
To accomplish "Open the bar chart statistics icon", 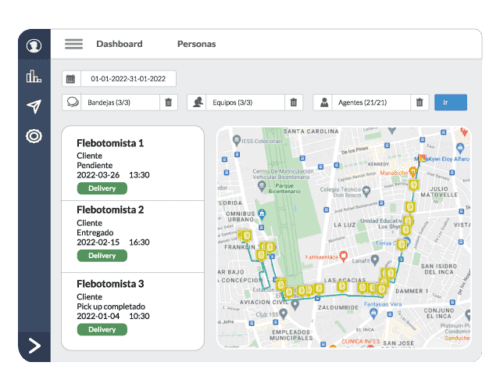I will point(34,76).
